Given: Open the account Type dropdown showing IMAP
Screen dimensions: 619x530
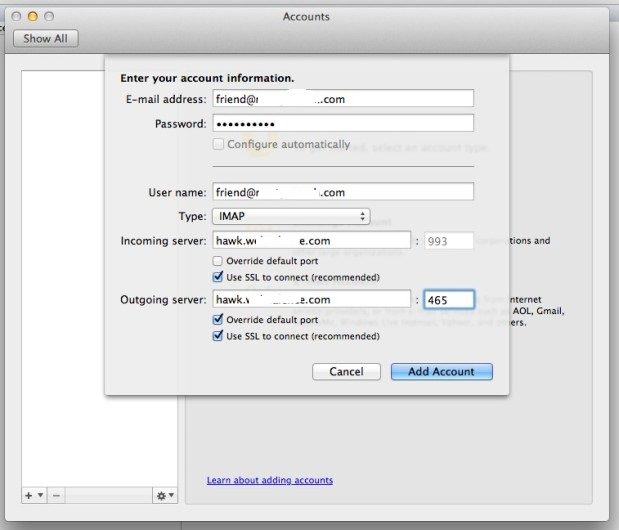Looking at the screenshot, I should coord(291,216).
